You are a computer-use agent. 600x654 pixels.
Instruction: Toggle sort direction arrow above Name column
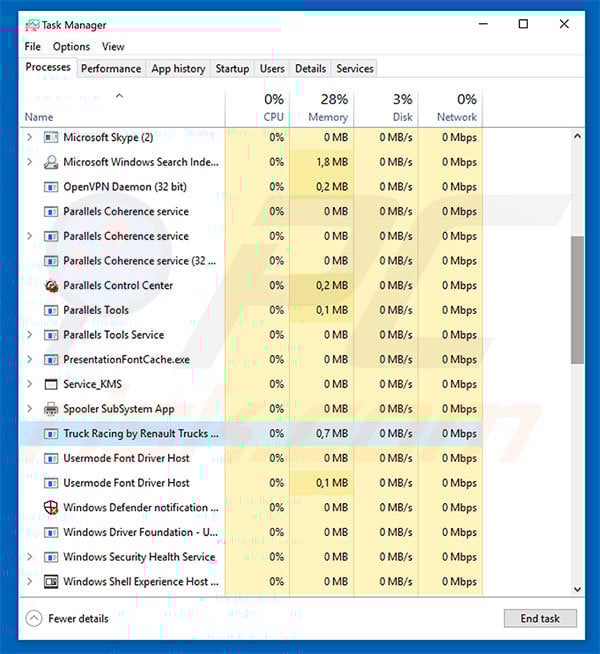click(120, 96)
